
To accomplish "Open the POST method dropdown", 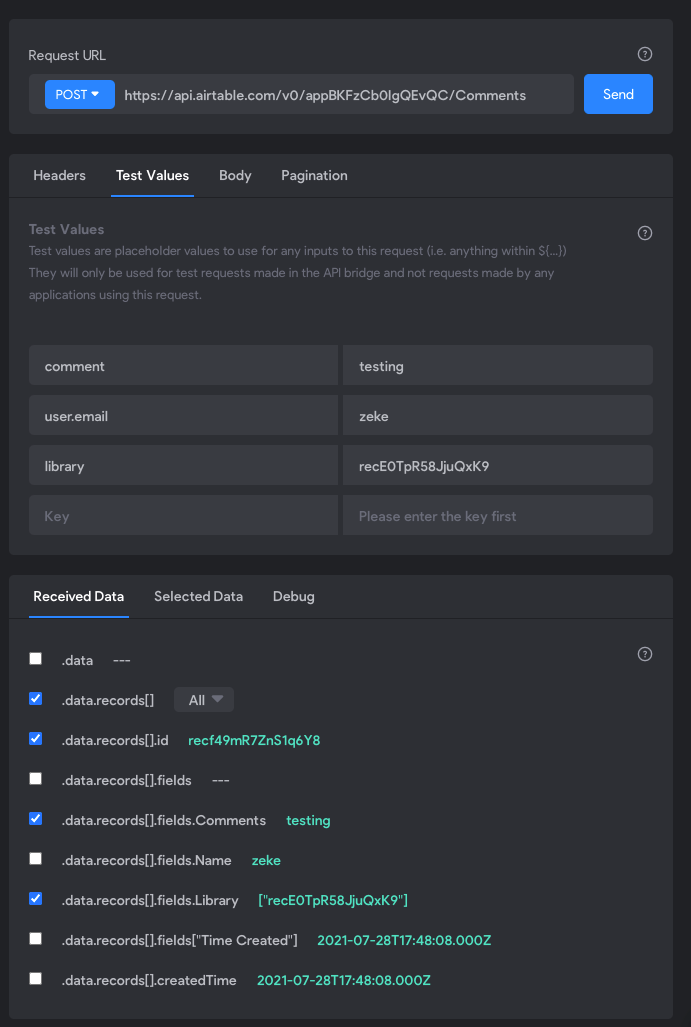I will 79,94.
